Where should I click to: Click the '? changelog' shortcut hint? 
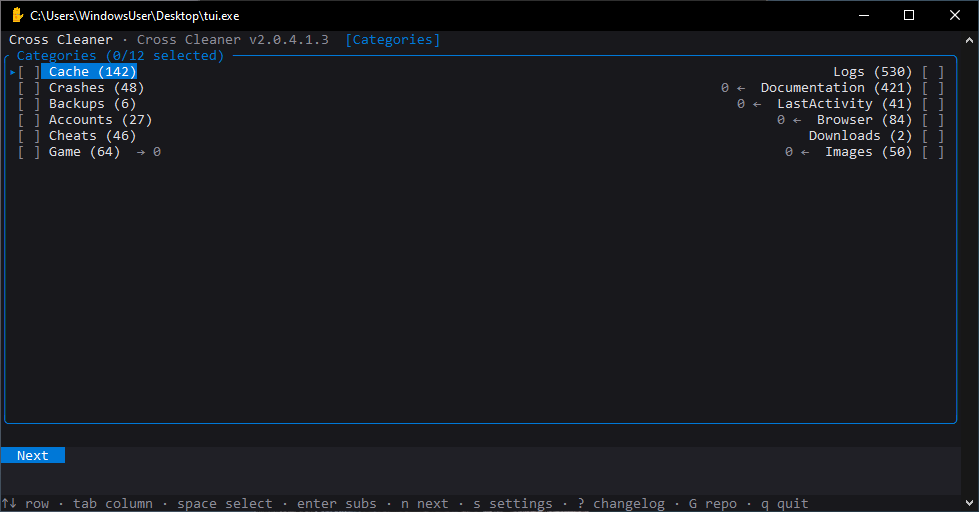[x=621, y=503]
